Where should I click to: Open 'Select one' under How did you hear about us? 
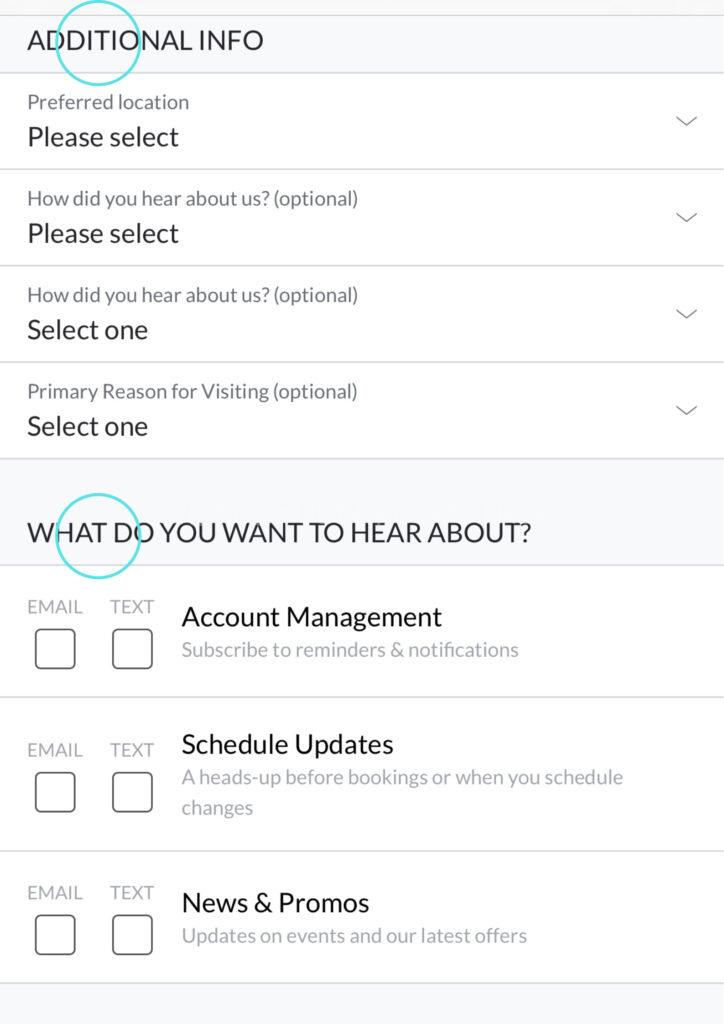[88, 330]
